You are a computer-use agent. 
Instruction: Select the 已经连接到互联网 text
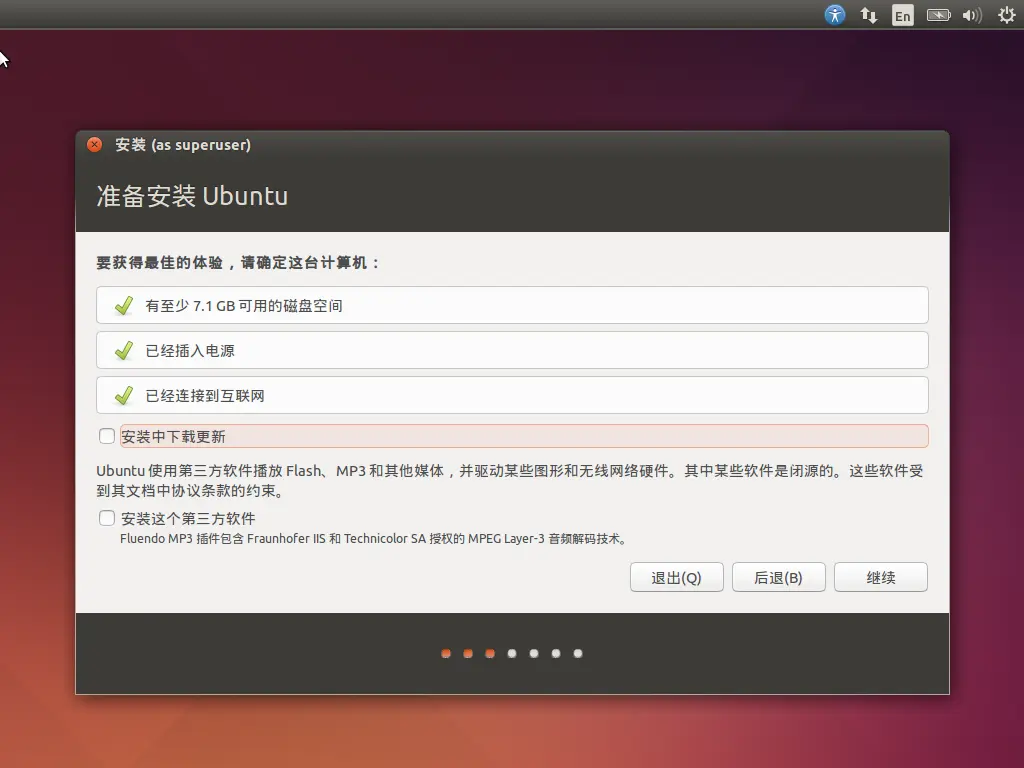pyautogui.click(x=205, y=396)
